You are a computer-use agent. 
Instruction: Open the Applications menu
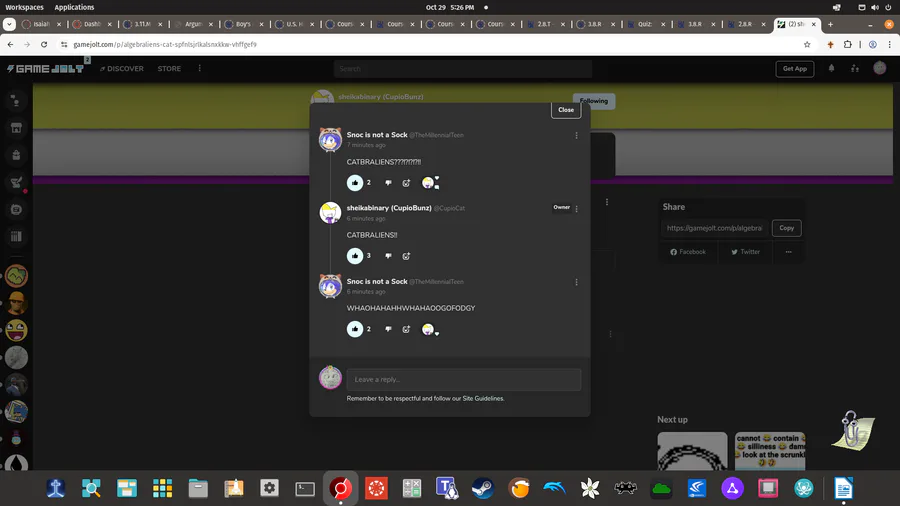coord(74,7)
